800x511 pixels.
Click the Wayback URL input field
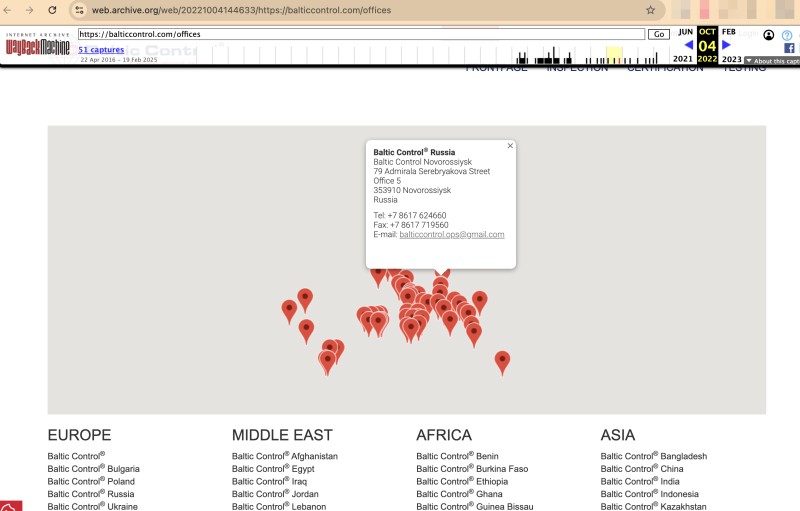click(x=361, y=34)
